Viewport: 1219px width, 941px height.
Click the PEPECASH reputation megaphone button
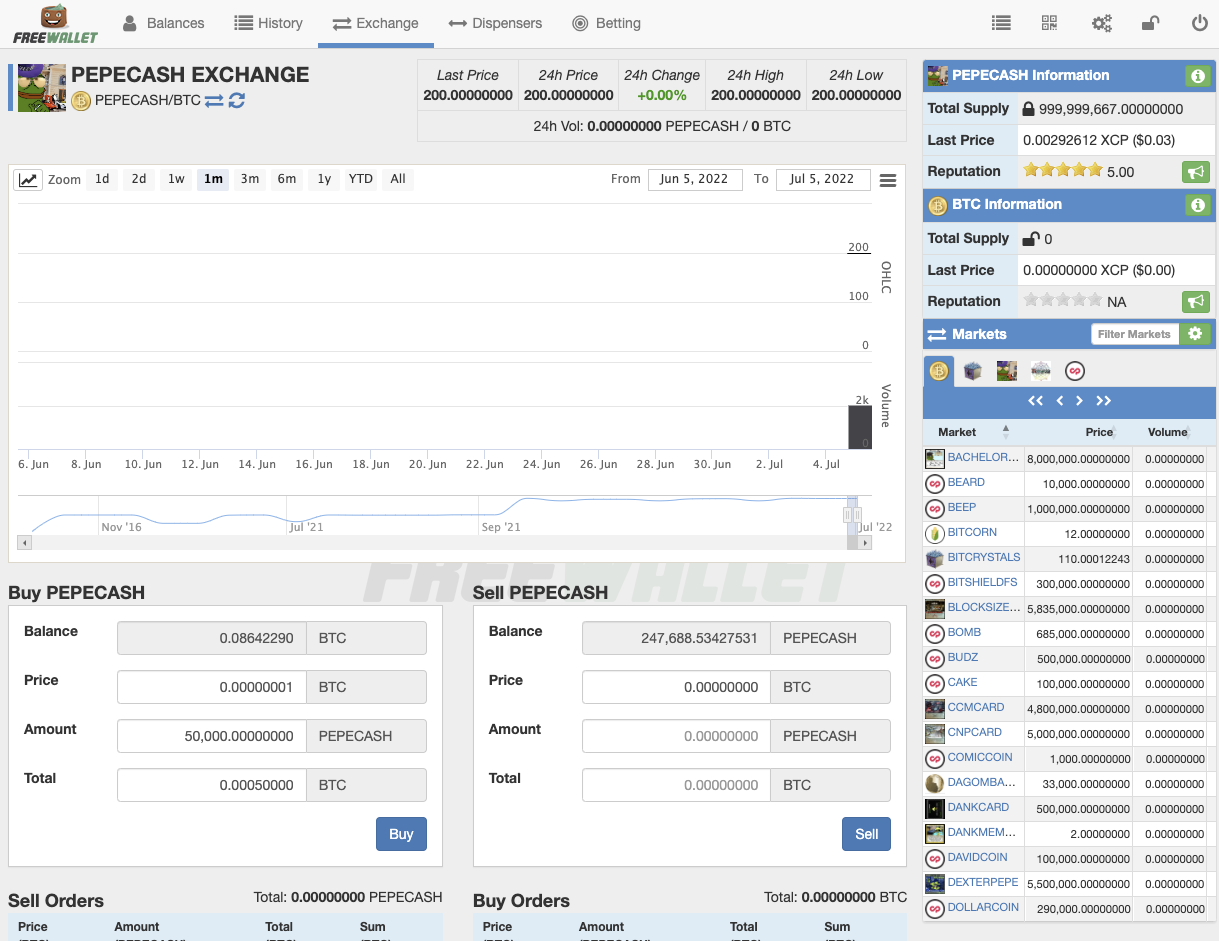(1194, 172)
